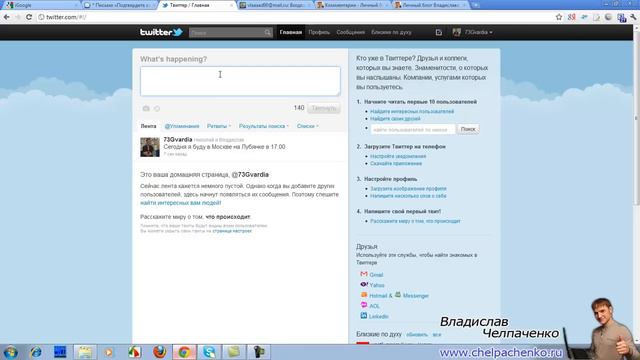
Task: Open Расскажите миру о том link in sidebar
Action: (415, 221)
